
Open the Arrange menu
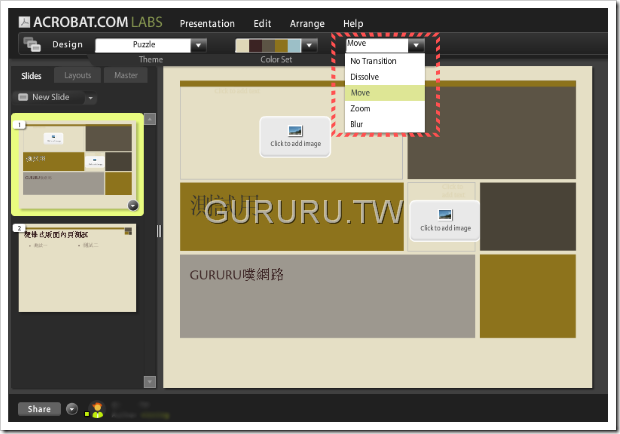point(307,24)
